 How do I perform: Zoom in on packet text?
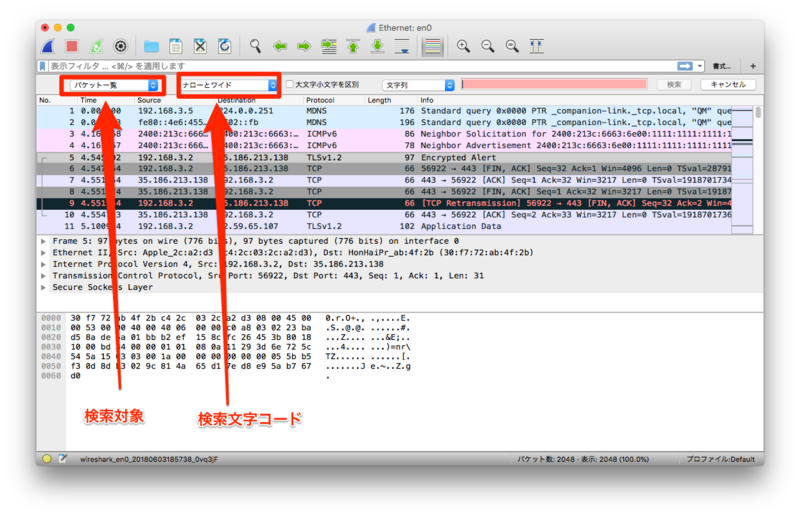pos(463,46)
